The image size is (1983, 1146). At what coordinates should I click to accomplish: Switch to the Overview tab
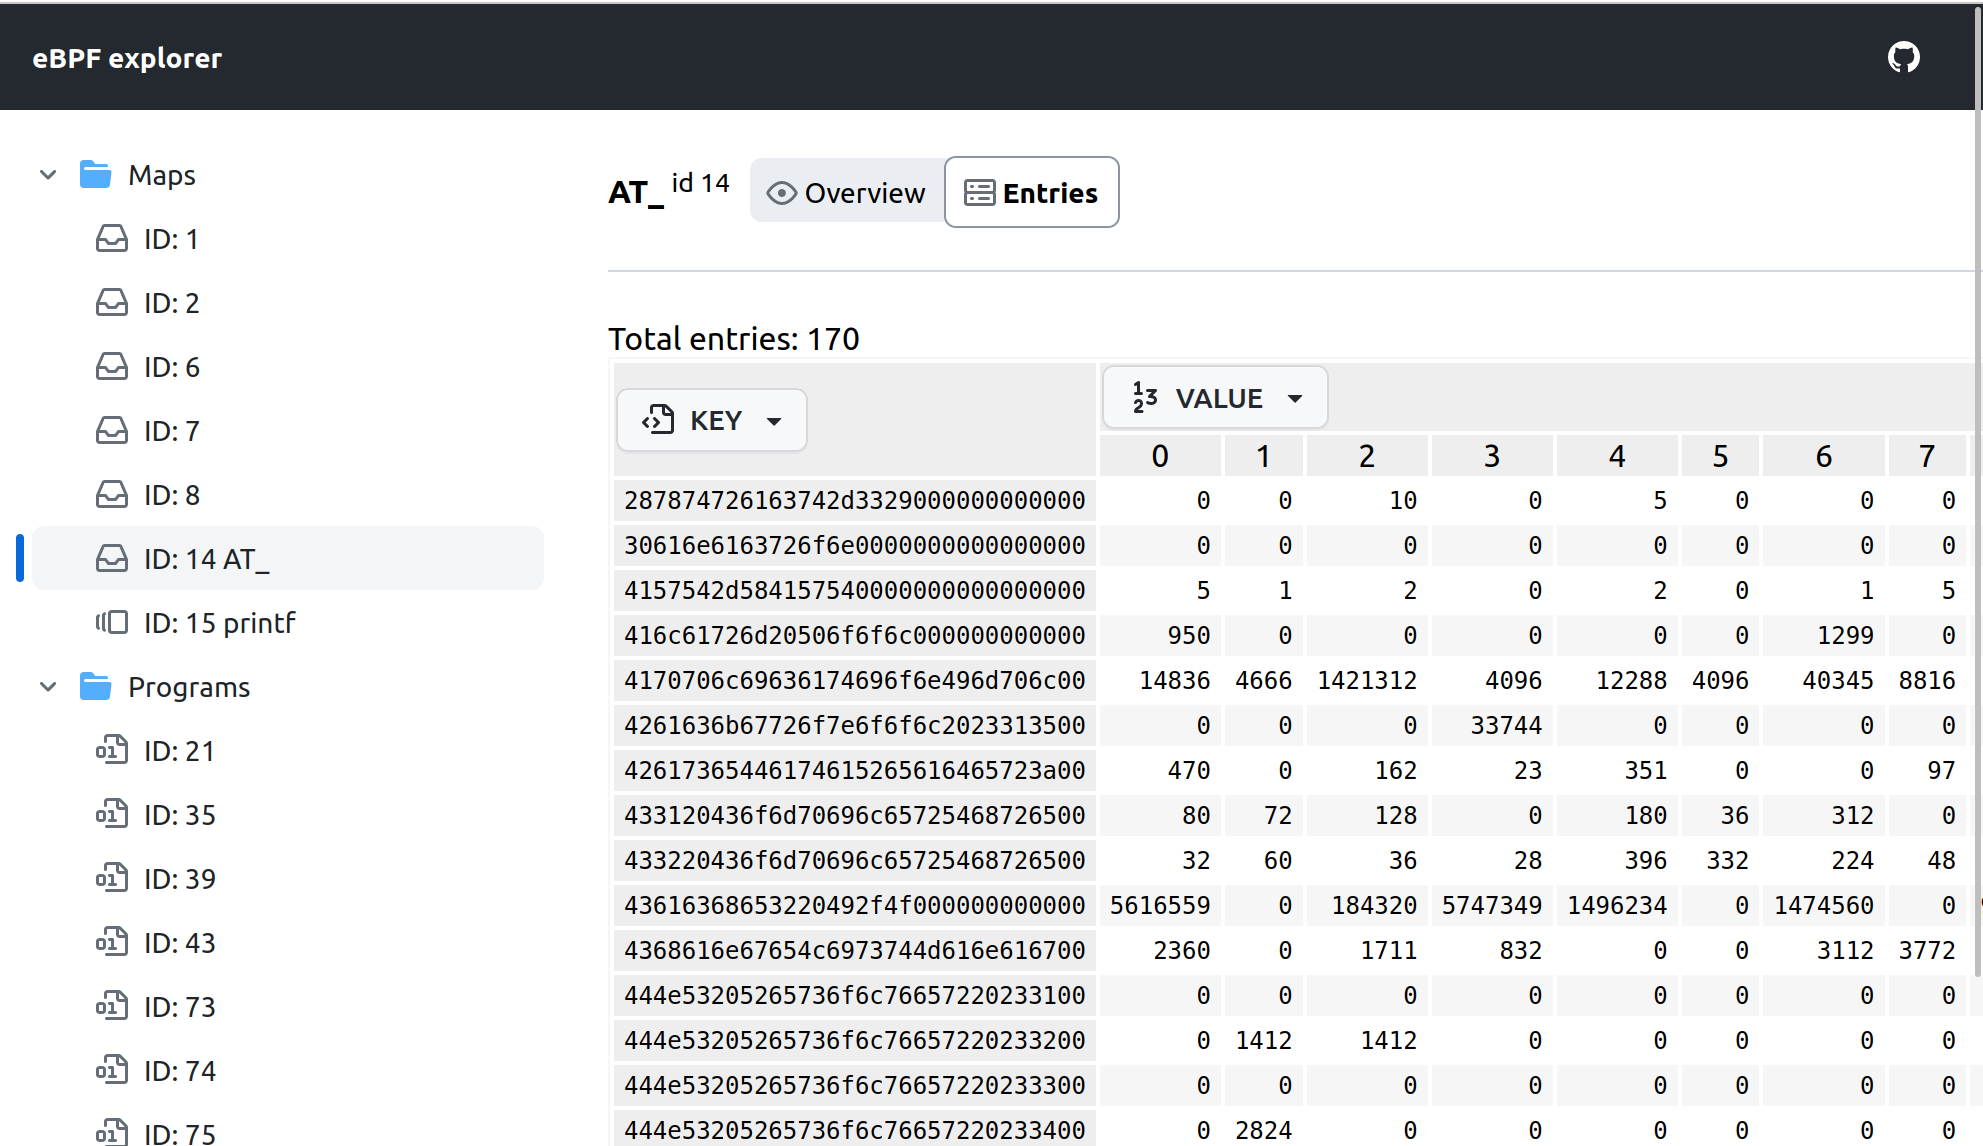click(846, 192)
